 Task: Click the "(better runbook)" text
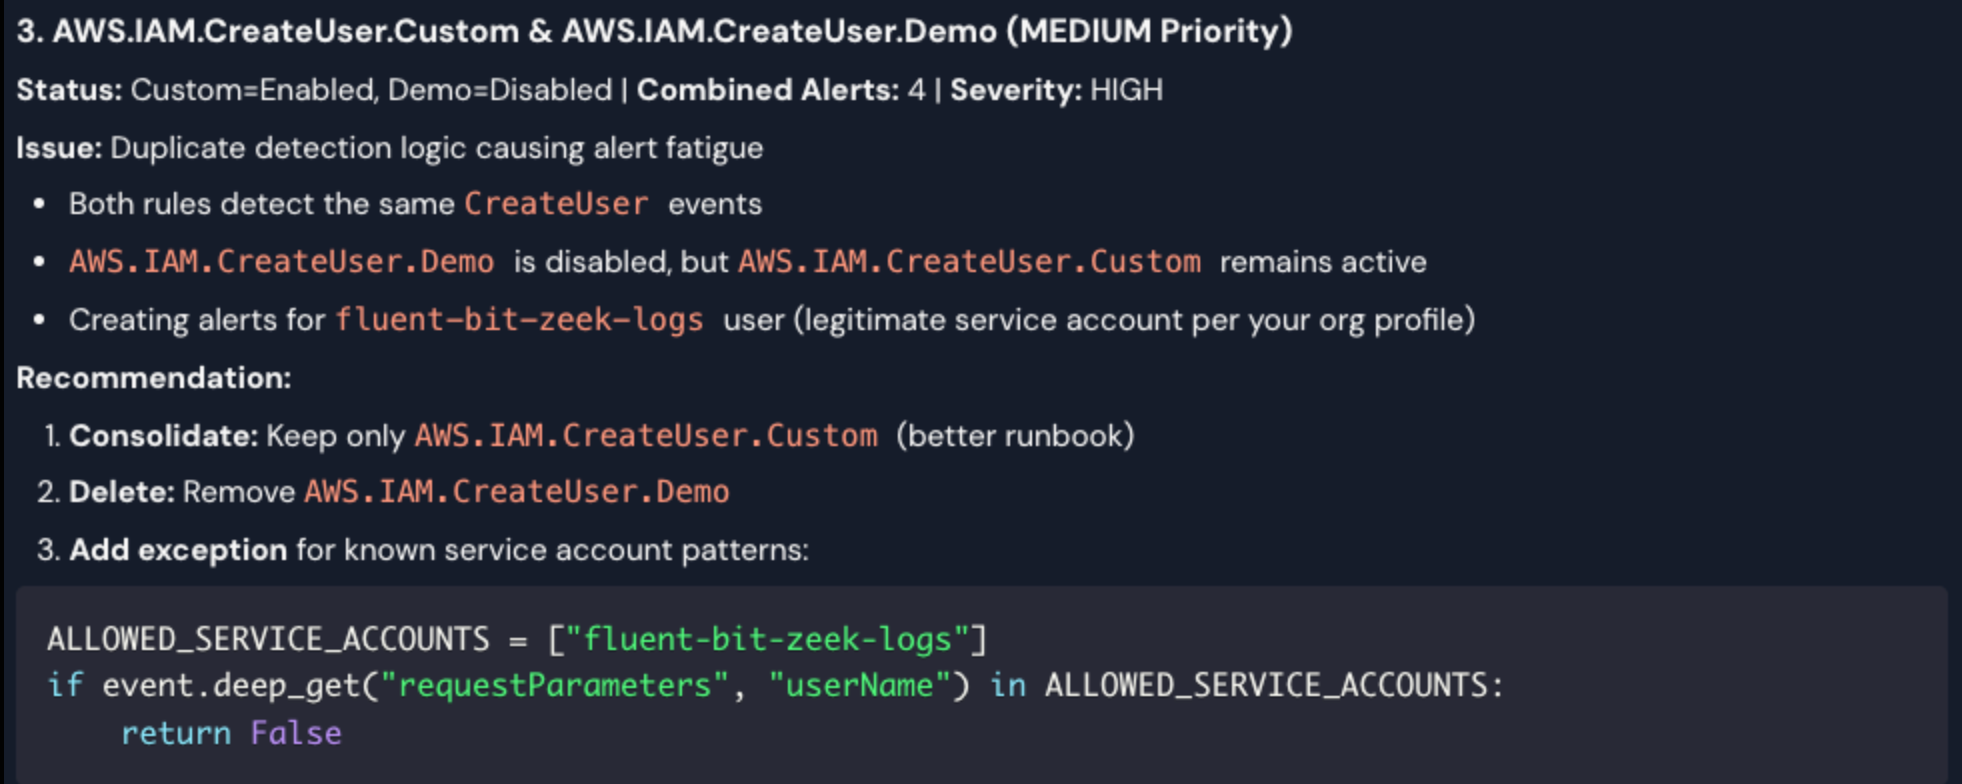coord(1015,436)
